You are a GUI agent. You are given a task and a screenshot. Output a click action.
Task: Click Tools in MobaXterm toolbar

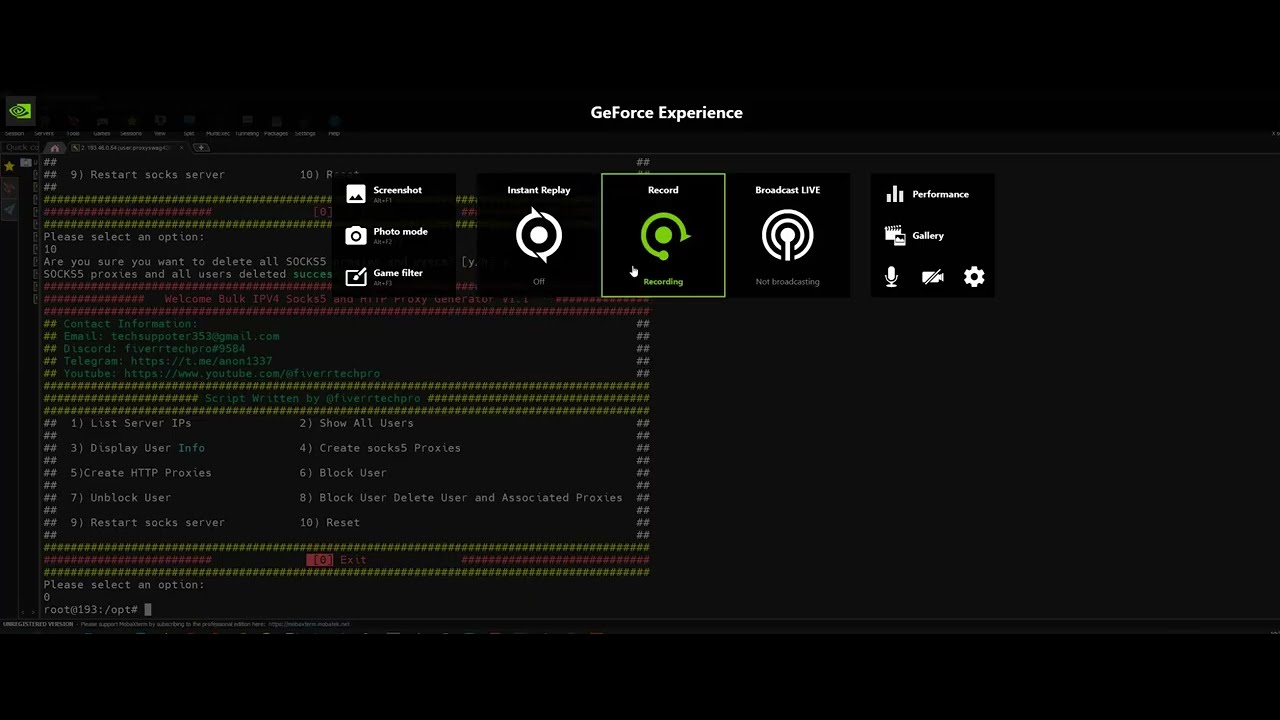click(x=73, y=129)
